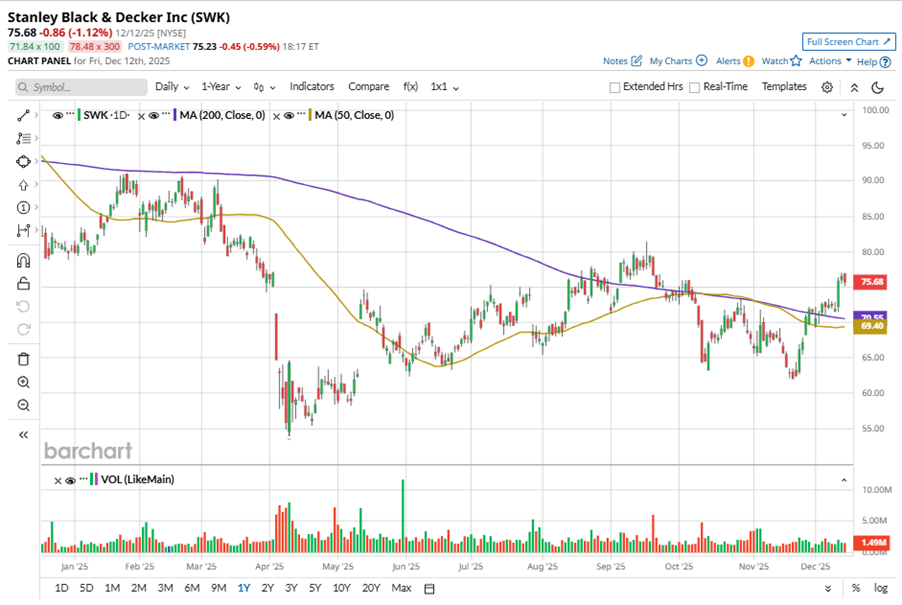Open chart settings gear
Image resolution: width=902 pixels, height=605 pixels.
pos(827,87)
